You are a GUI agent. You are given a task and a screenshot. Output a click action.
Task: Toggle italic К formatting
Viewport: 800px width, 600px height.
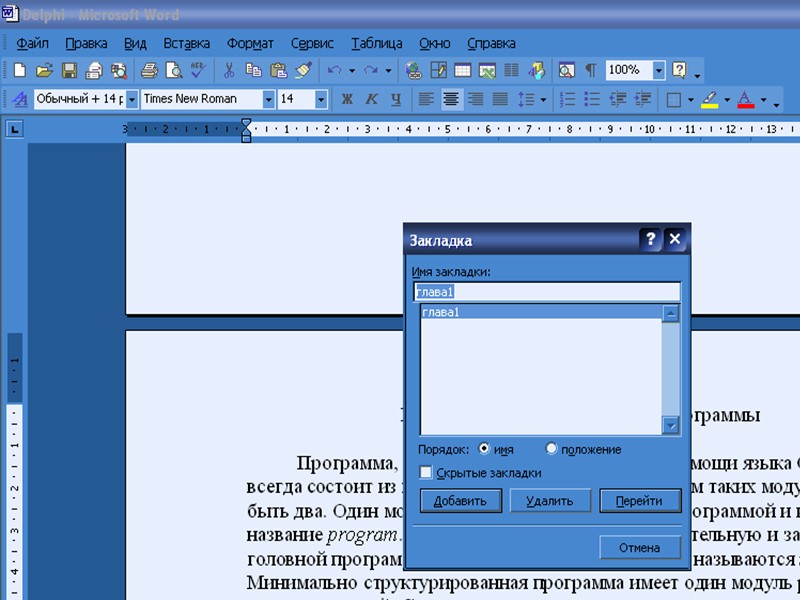coord(371,99)
